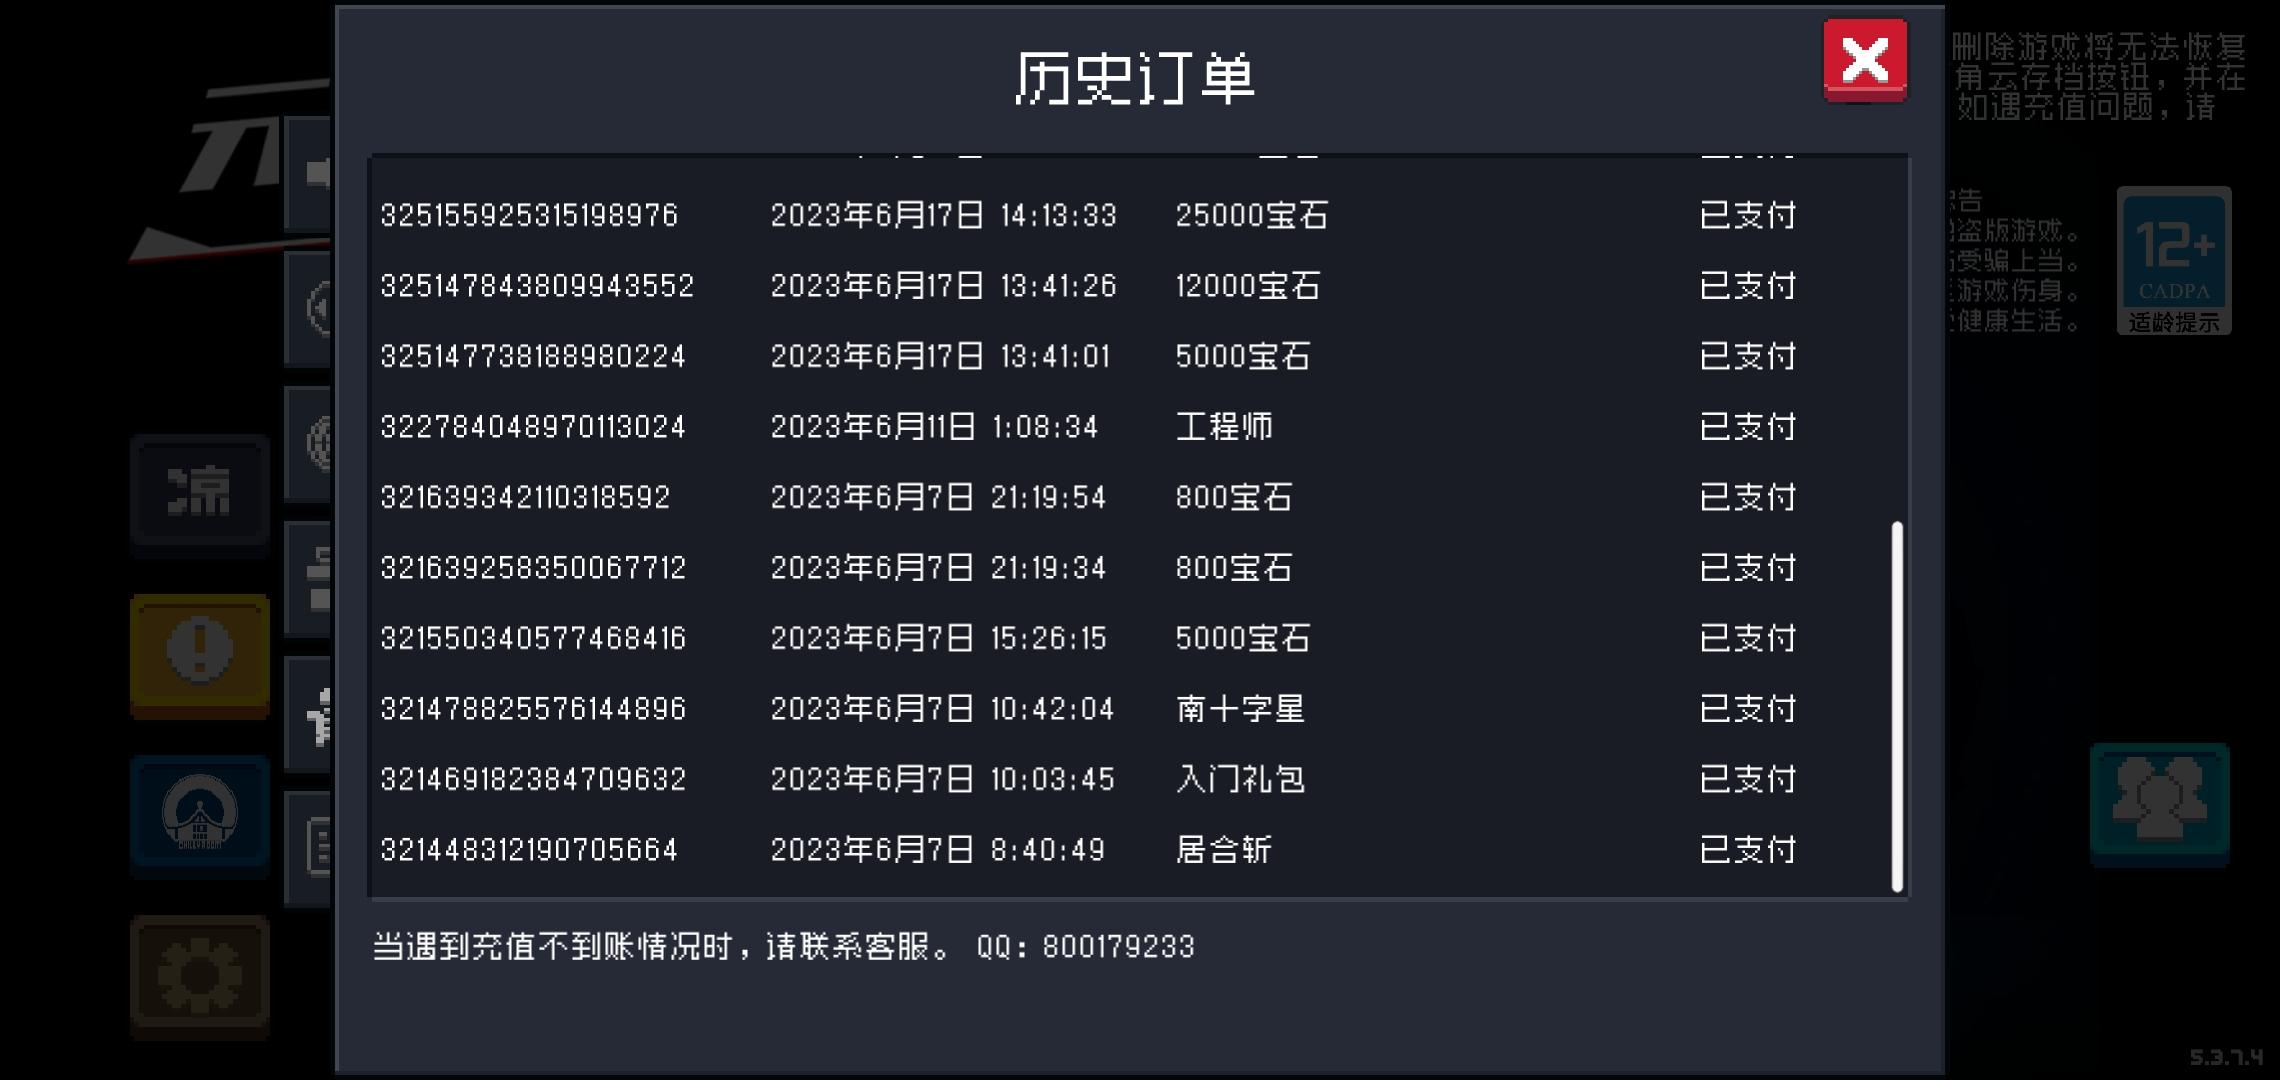Open the friends group icon
The width and height of the screenshot is (2280, 1080).
tap(2159, 803)
